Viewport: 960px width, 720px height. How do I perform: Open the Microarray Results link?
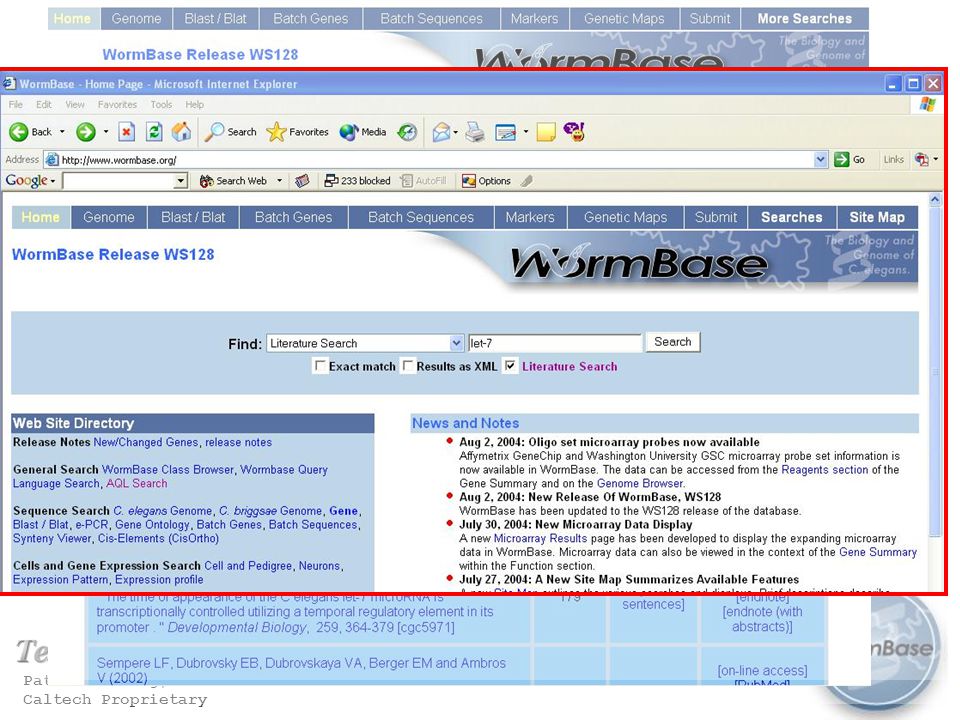540,538
